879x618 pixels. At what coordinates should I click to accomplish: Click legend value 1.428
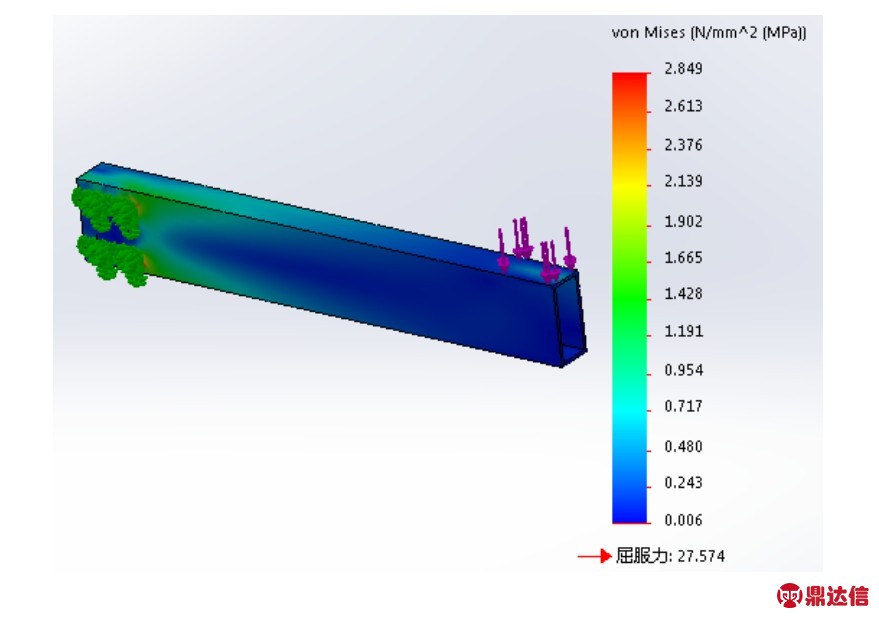tap(683, 294)
